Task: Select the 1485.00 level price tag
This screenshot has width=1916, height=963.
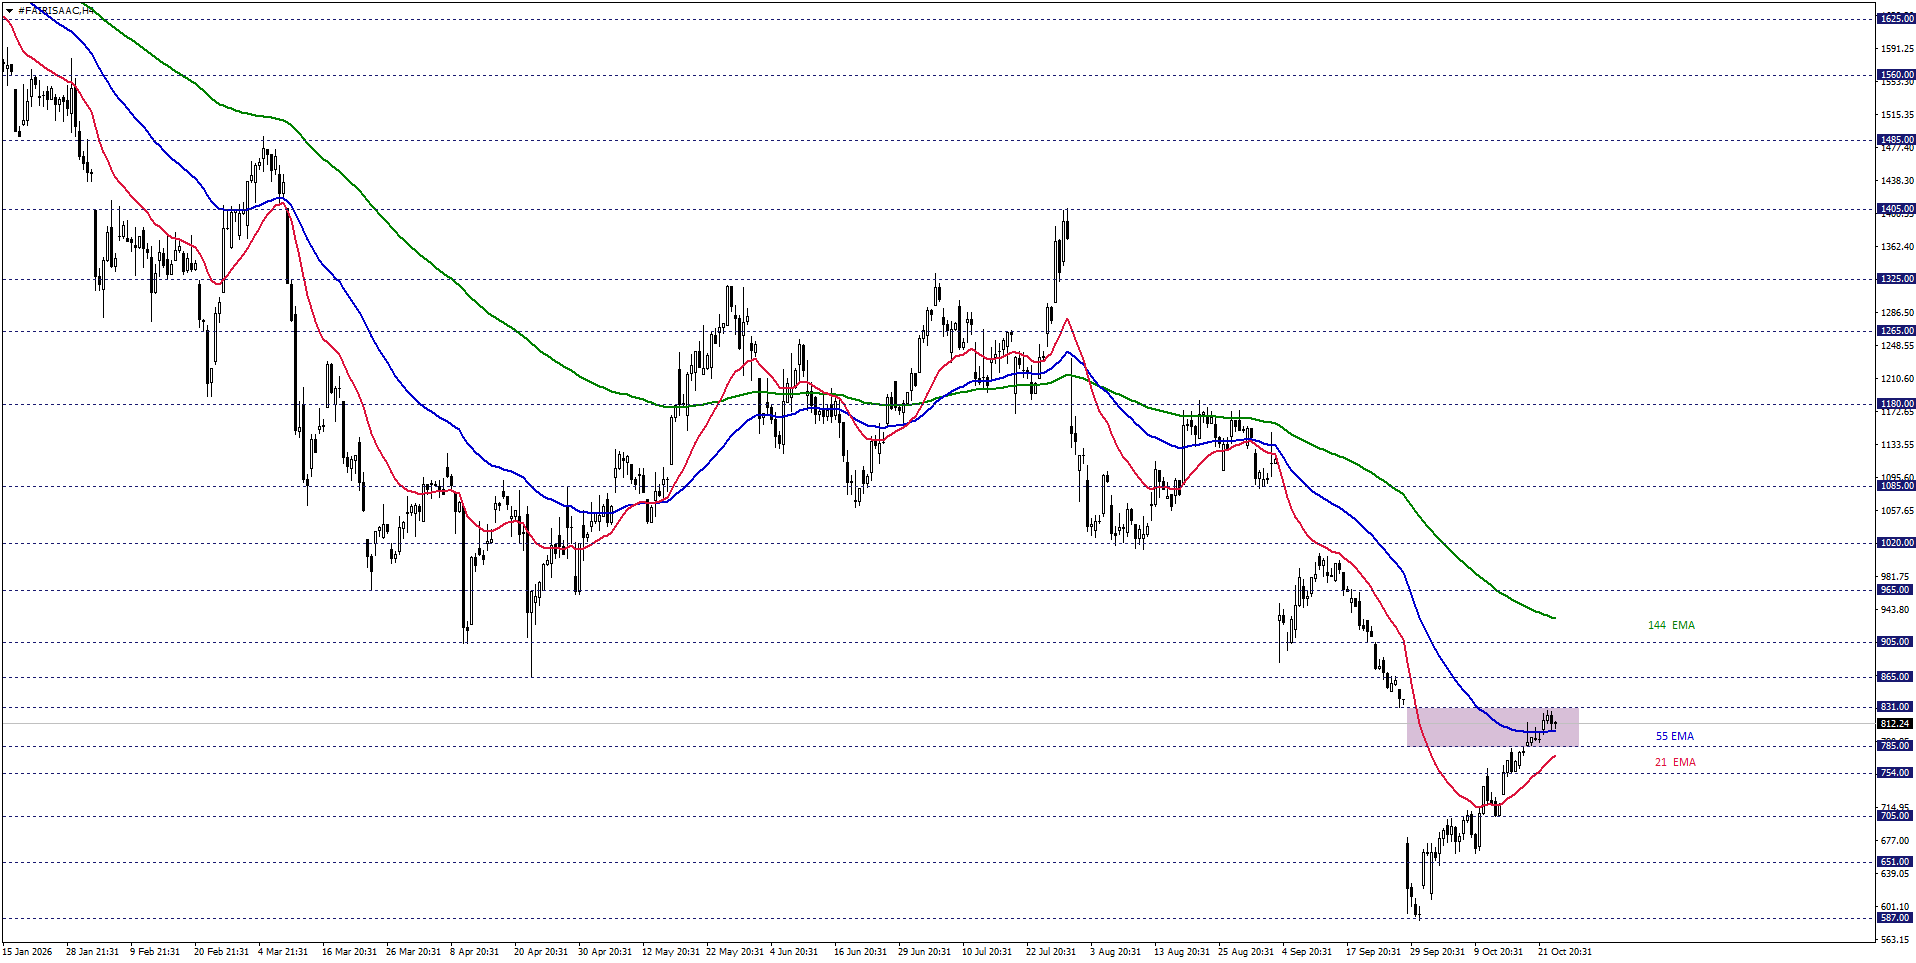Action: [1895, 140]
